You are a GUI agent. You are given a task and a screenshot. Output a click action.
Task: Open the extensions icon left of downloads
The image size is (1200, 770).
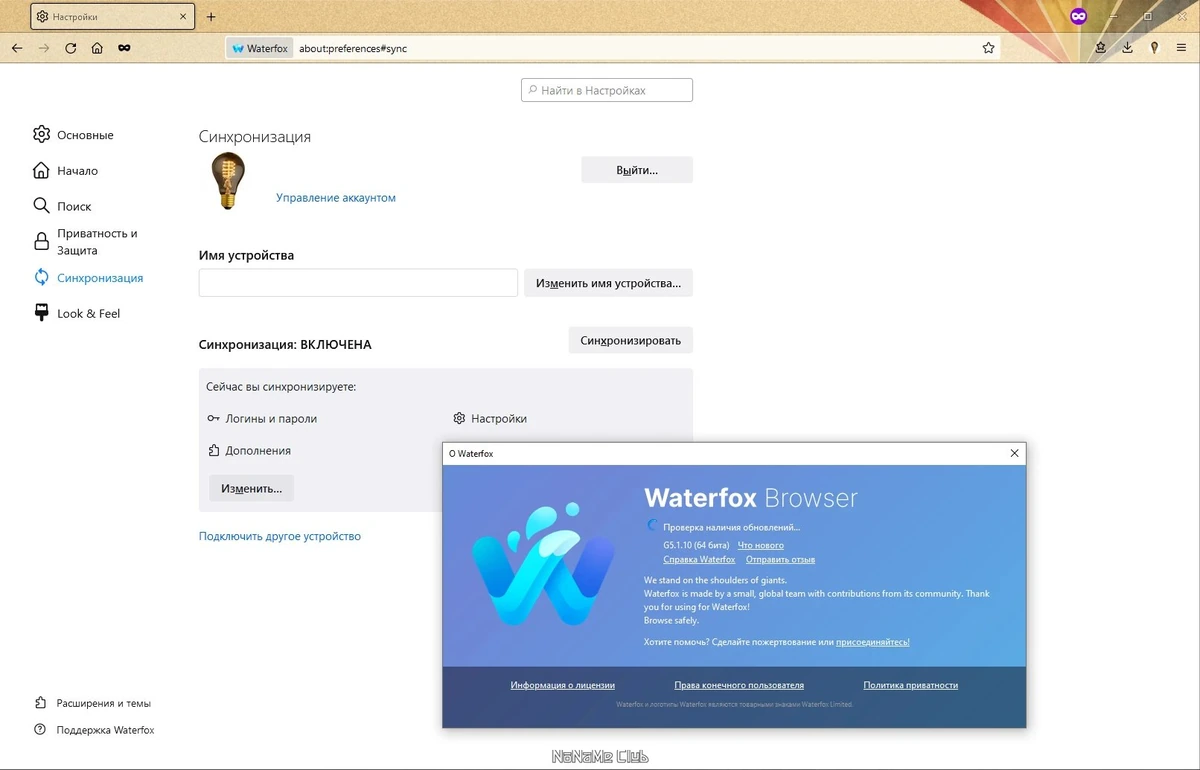tap(1101, 48)
